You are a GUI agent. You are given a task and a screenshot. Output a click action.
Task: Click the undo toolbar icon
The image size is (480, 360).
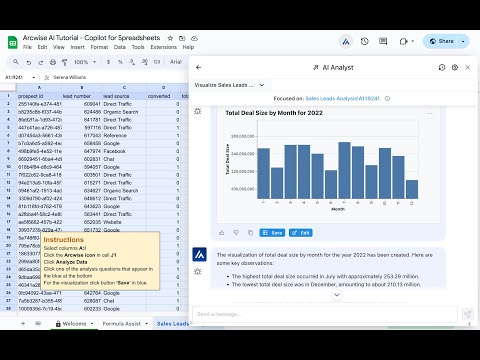click(29, 62)
